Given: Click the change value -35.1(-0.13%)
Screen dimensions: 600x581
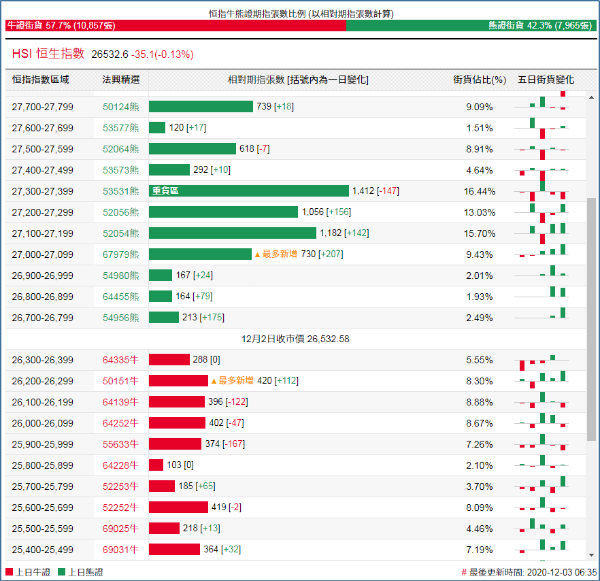Looking at the screenshot, I should point(162,54).
